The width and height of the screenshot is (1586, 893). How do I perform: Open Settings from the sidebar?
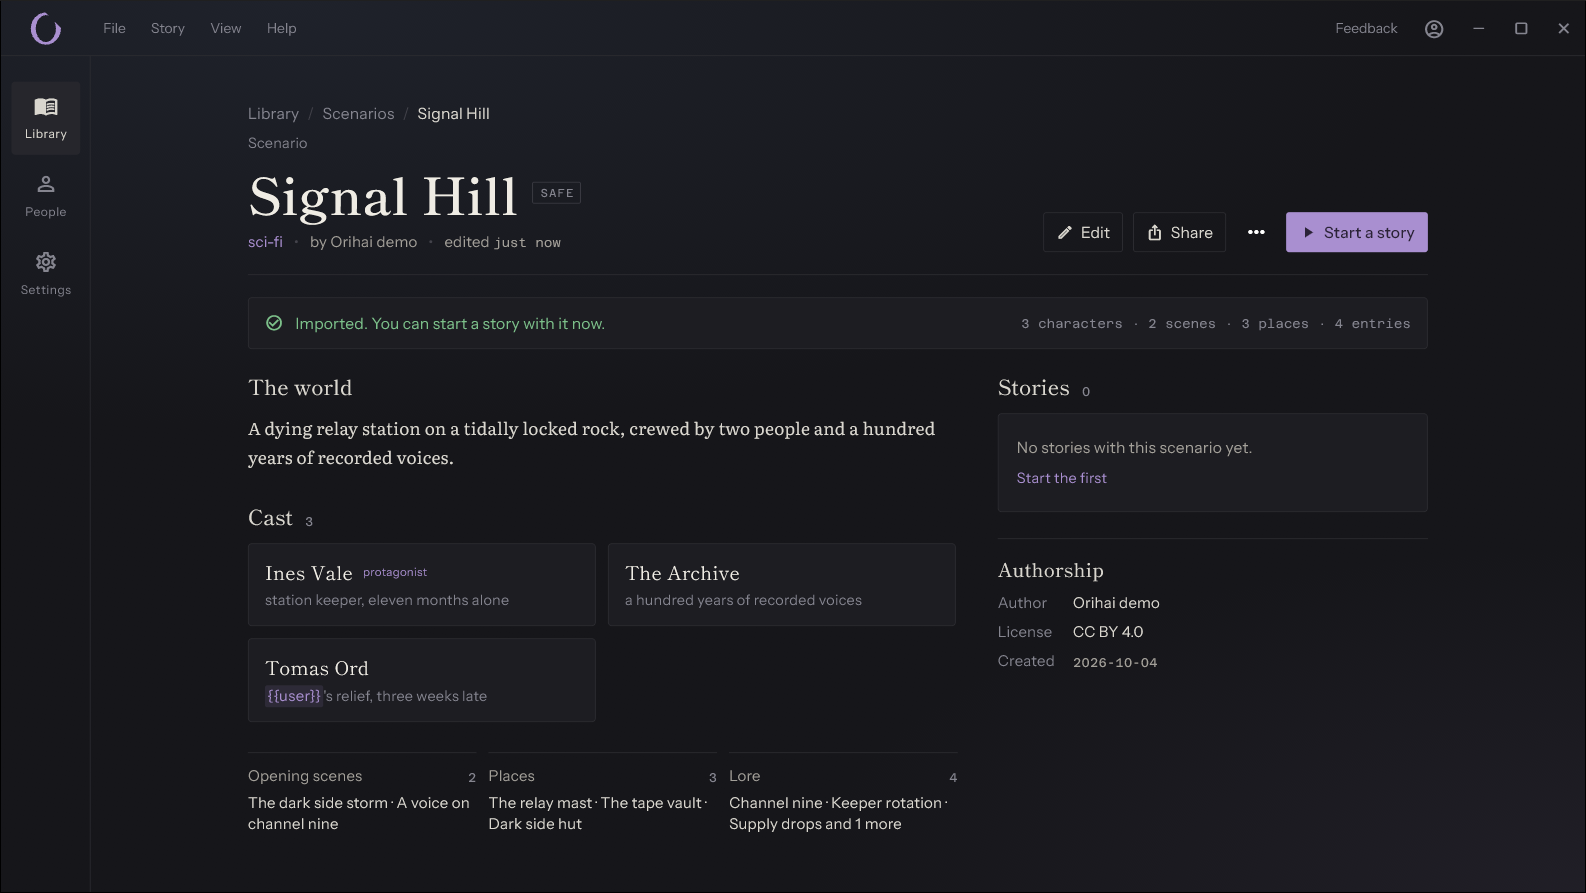tap(46, 274)
